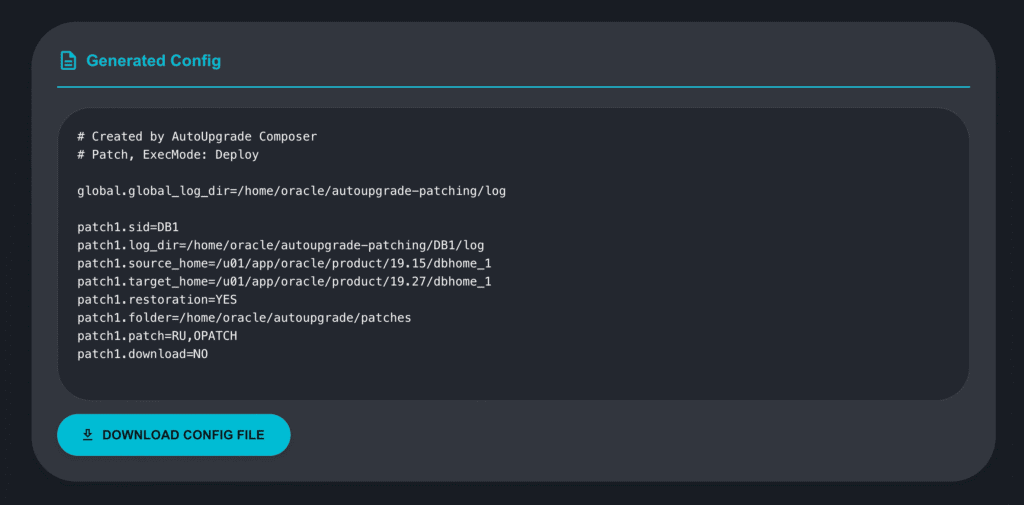Click 'Deploy' in the ExecMode comment

pos(237,154)
